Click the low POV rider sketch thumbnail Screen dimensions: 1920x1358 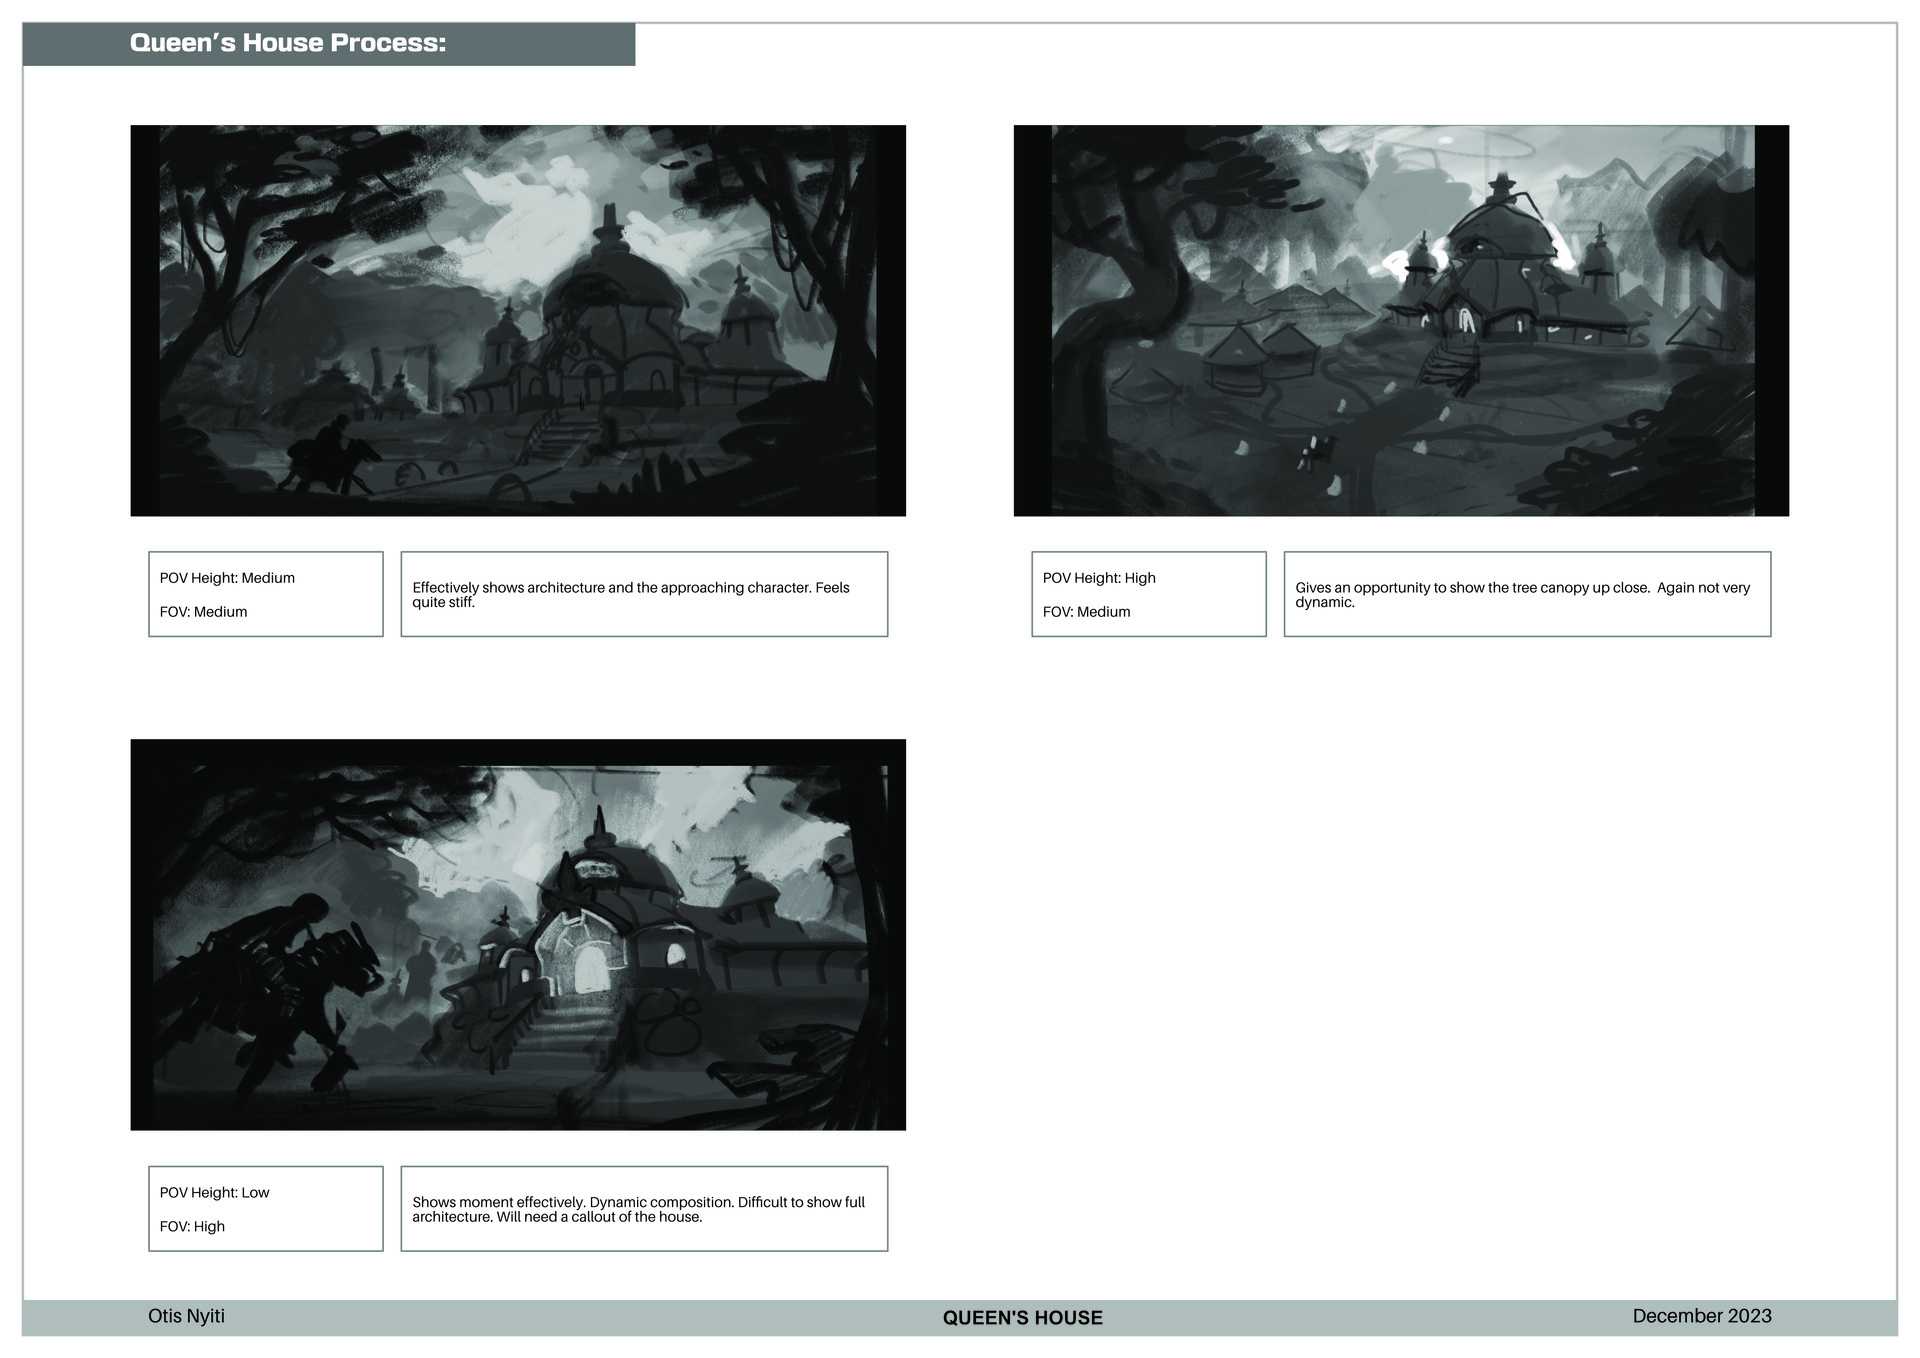point(518,934)
